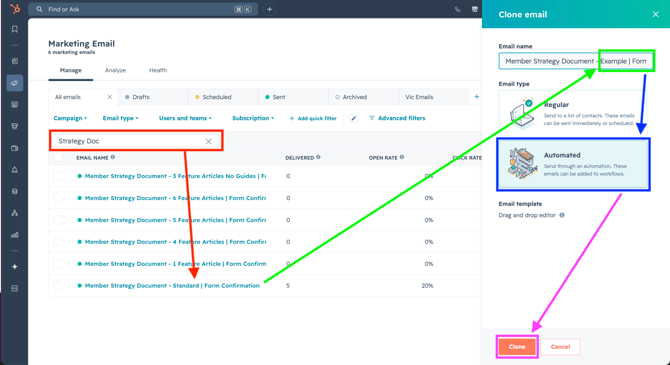Click into the Email name input field

[x=576, y=61]
